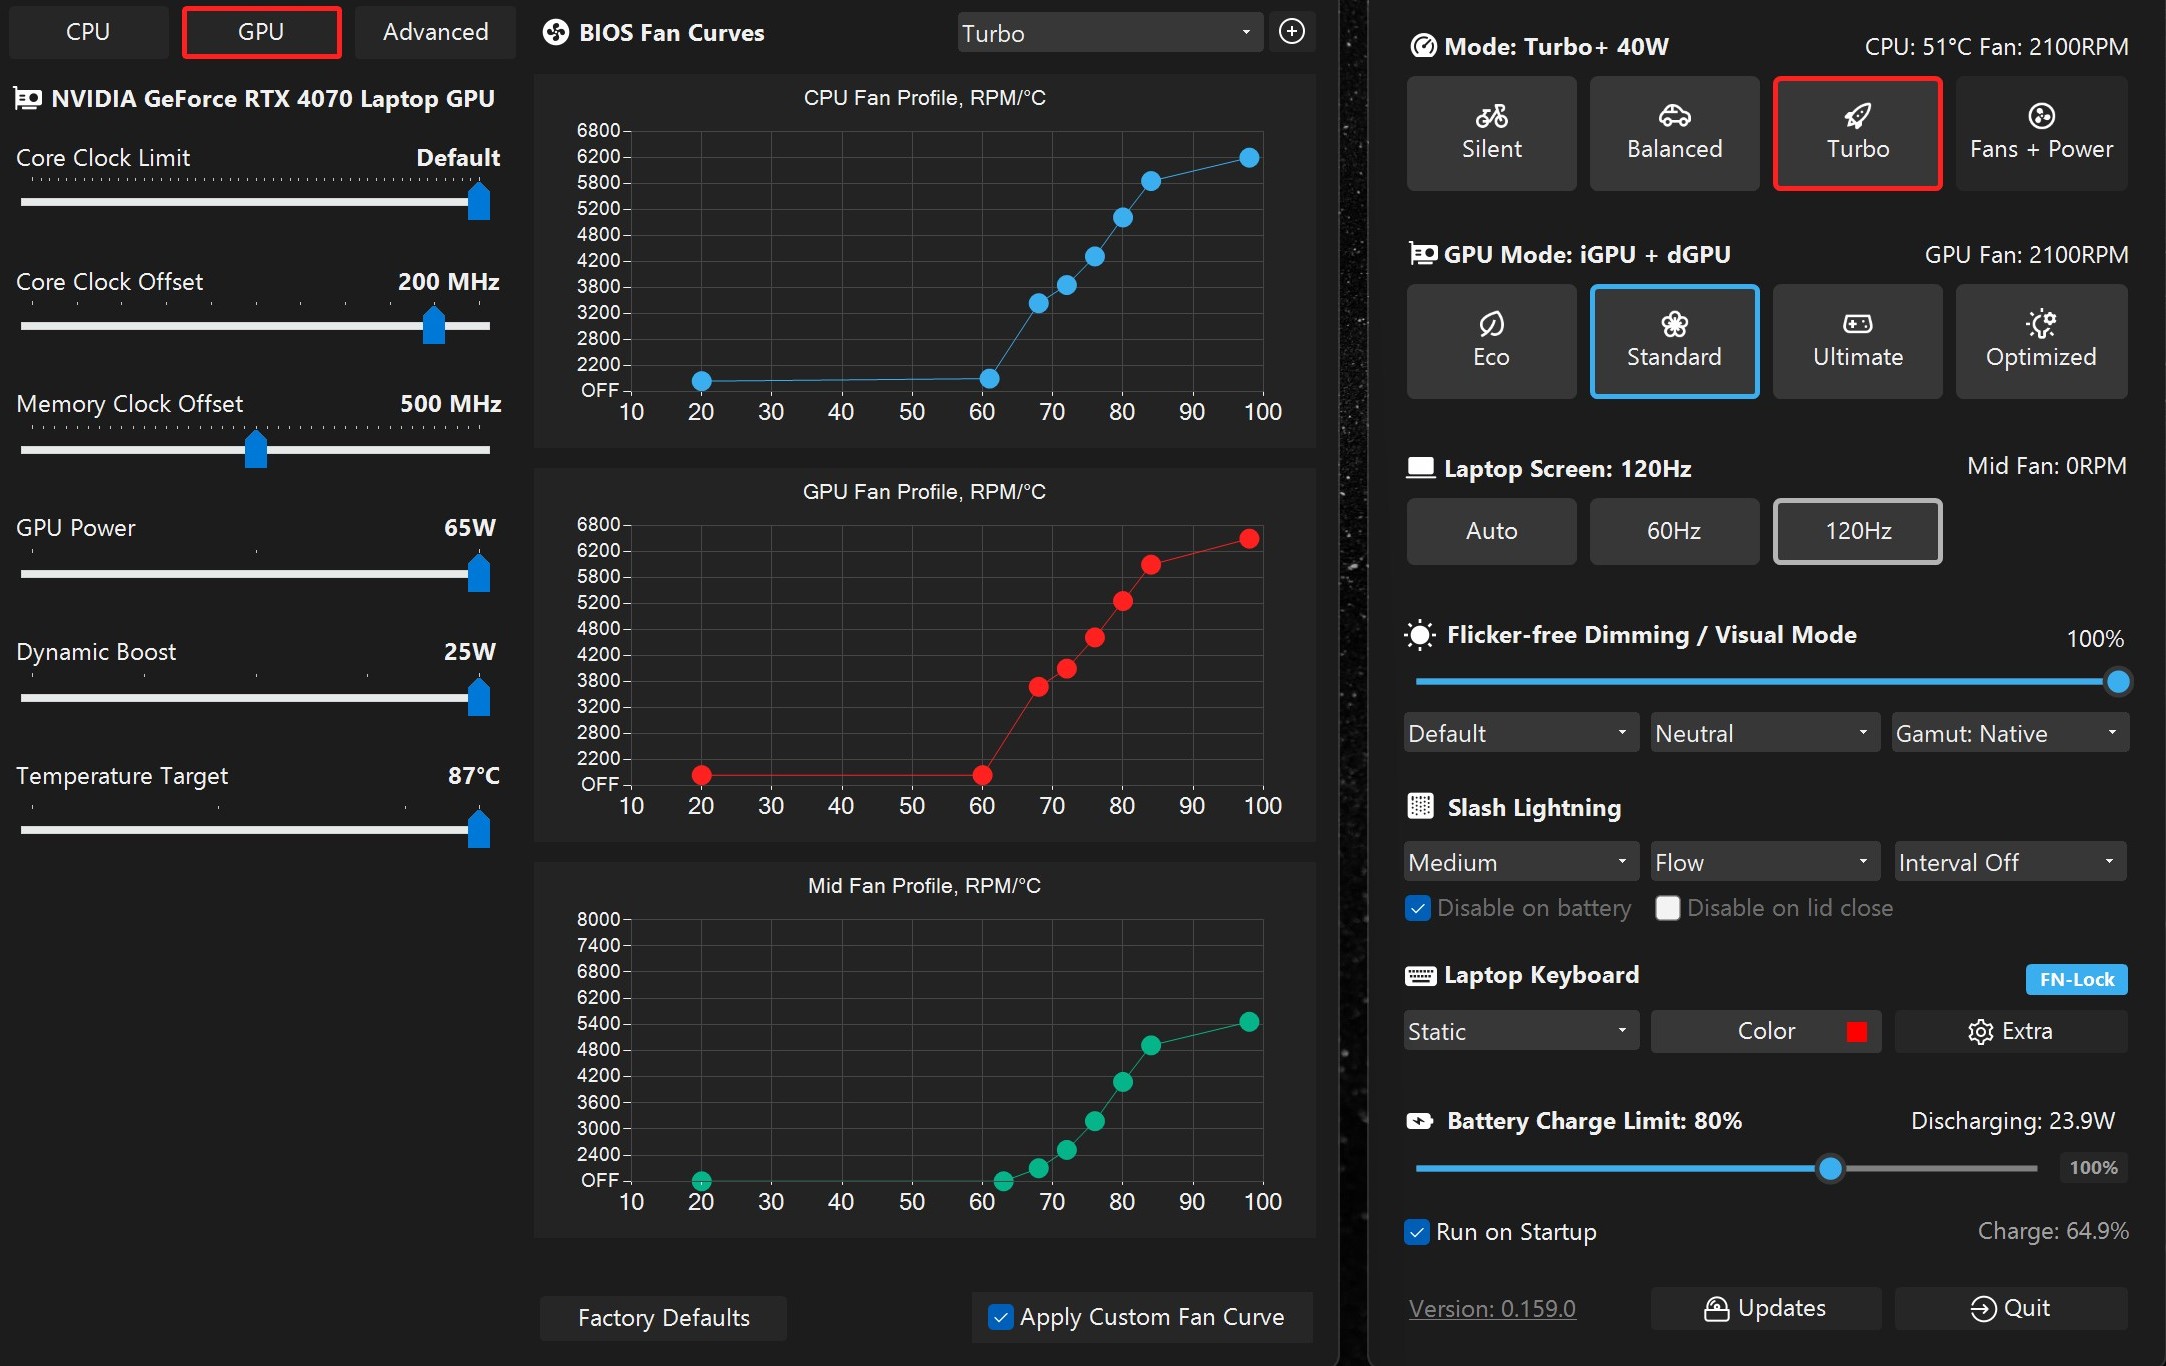Expand the Interval Off dropdown
This screenshot has height=1366, width=2166.
tap(2009, 862)
